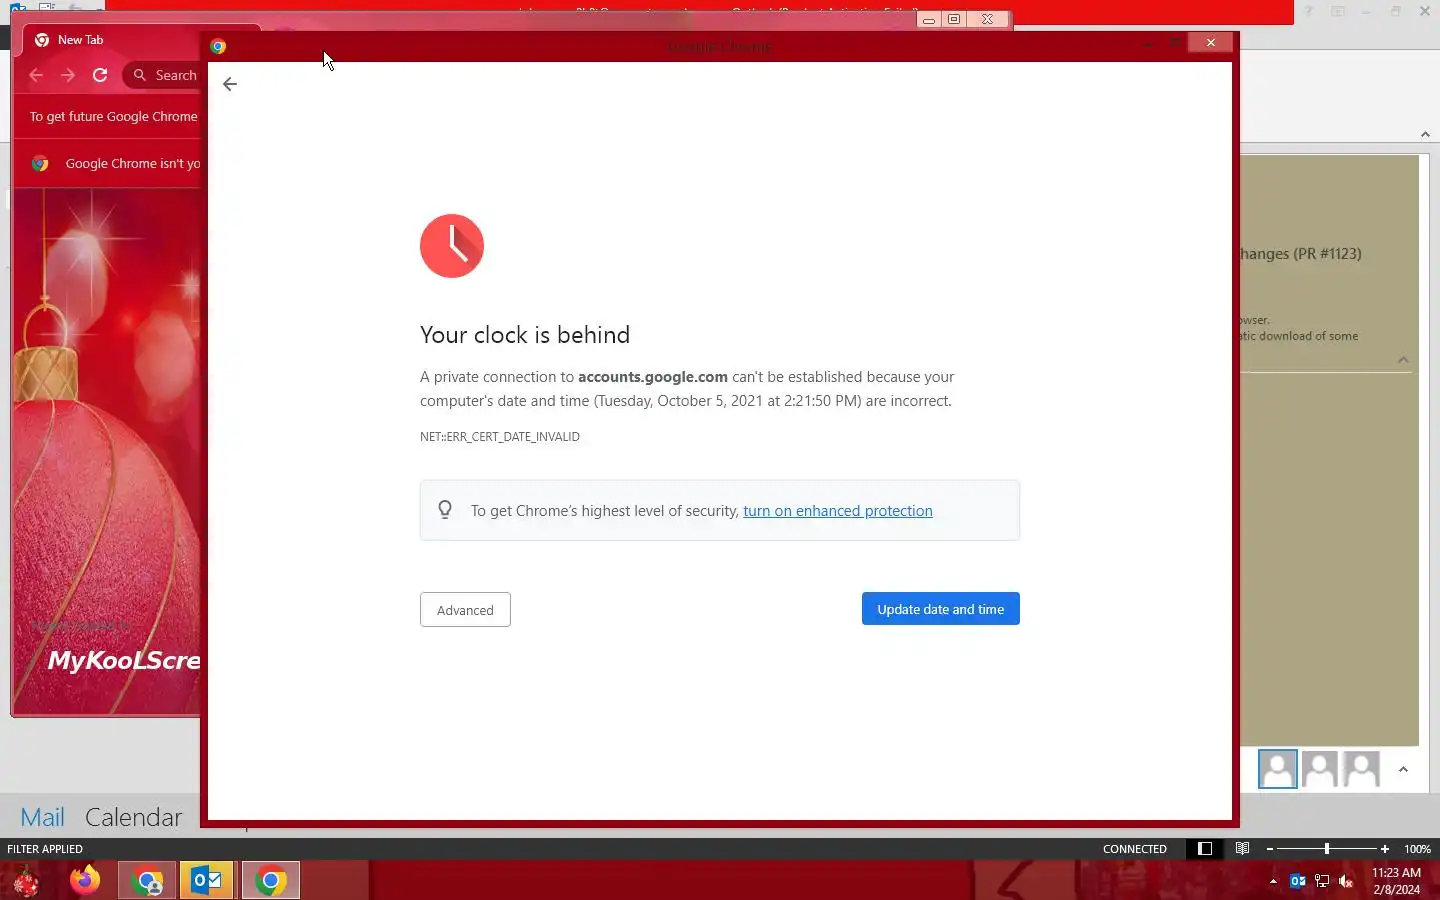Switch Outlook to Normal view
This screenshot has height=900, width=1440.
pyautogui.click(x=1205, y=849)
